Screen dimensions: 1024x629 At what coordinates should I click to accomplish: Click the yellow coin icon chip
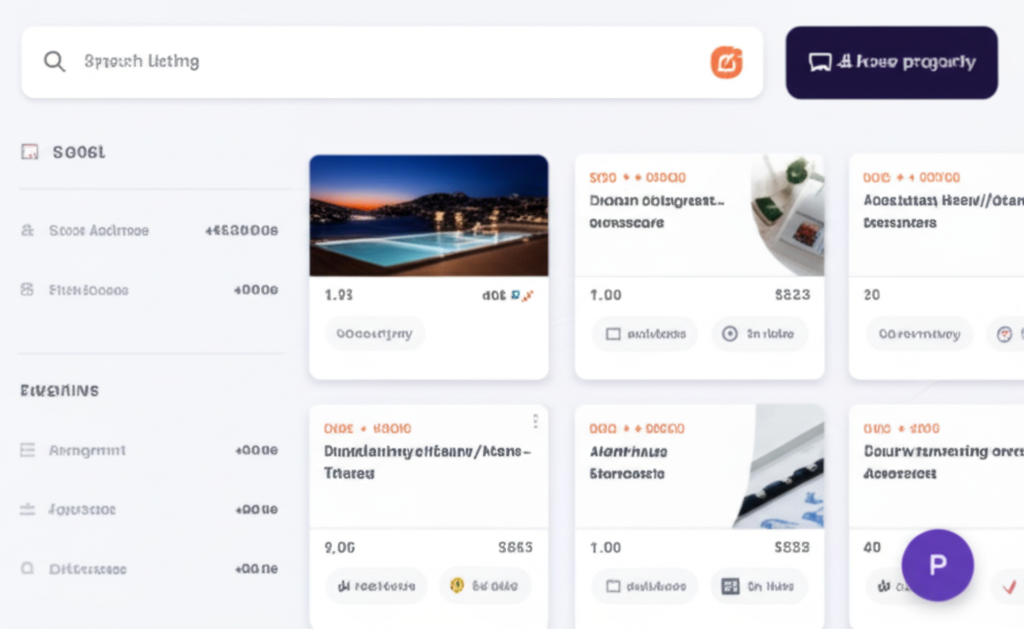click(x=484, y=585)
